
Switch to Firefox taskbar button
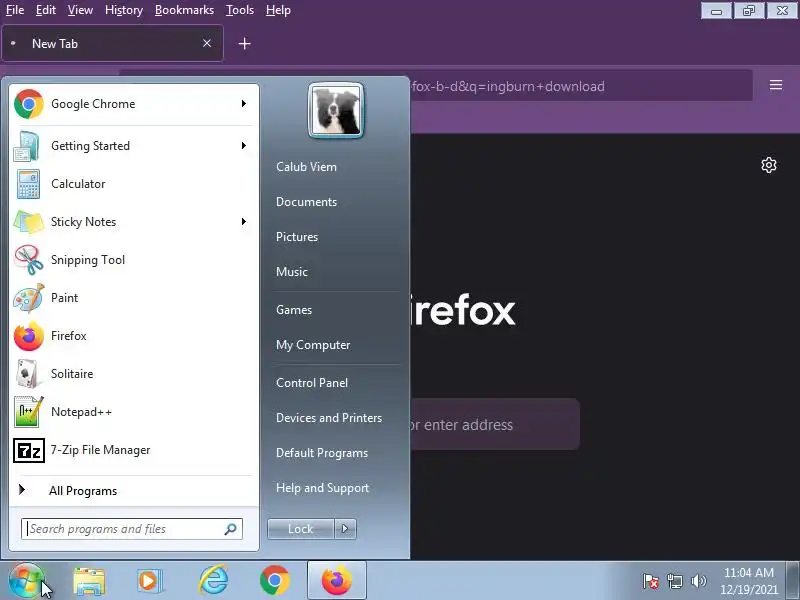coord(337,581)
